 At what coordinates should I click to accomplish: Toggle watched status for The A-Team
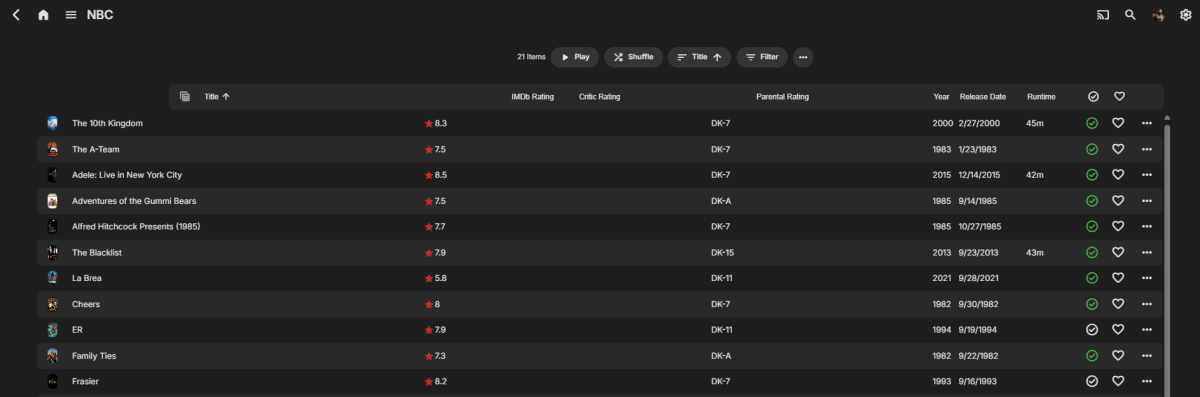point(1092,149)
